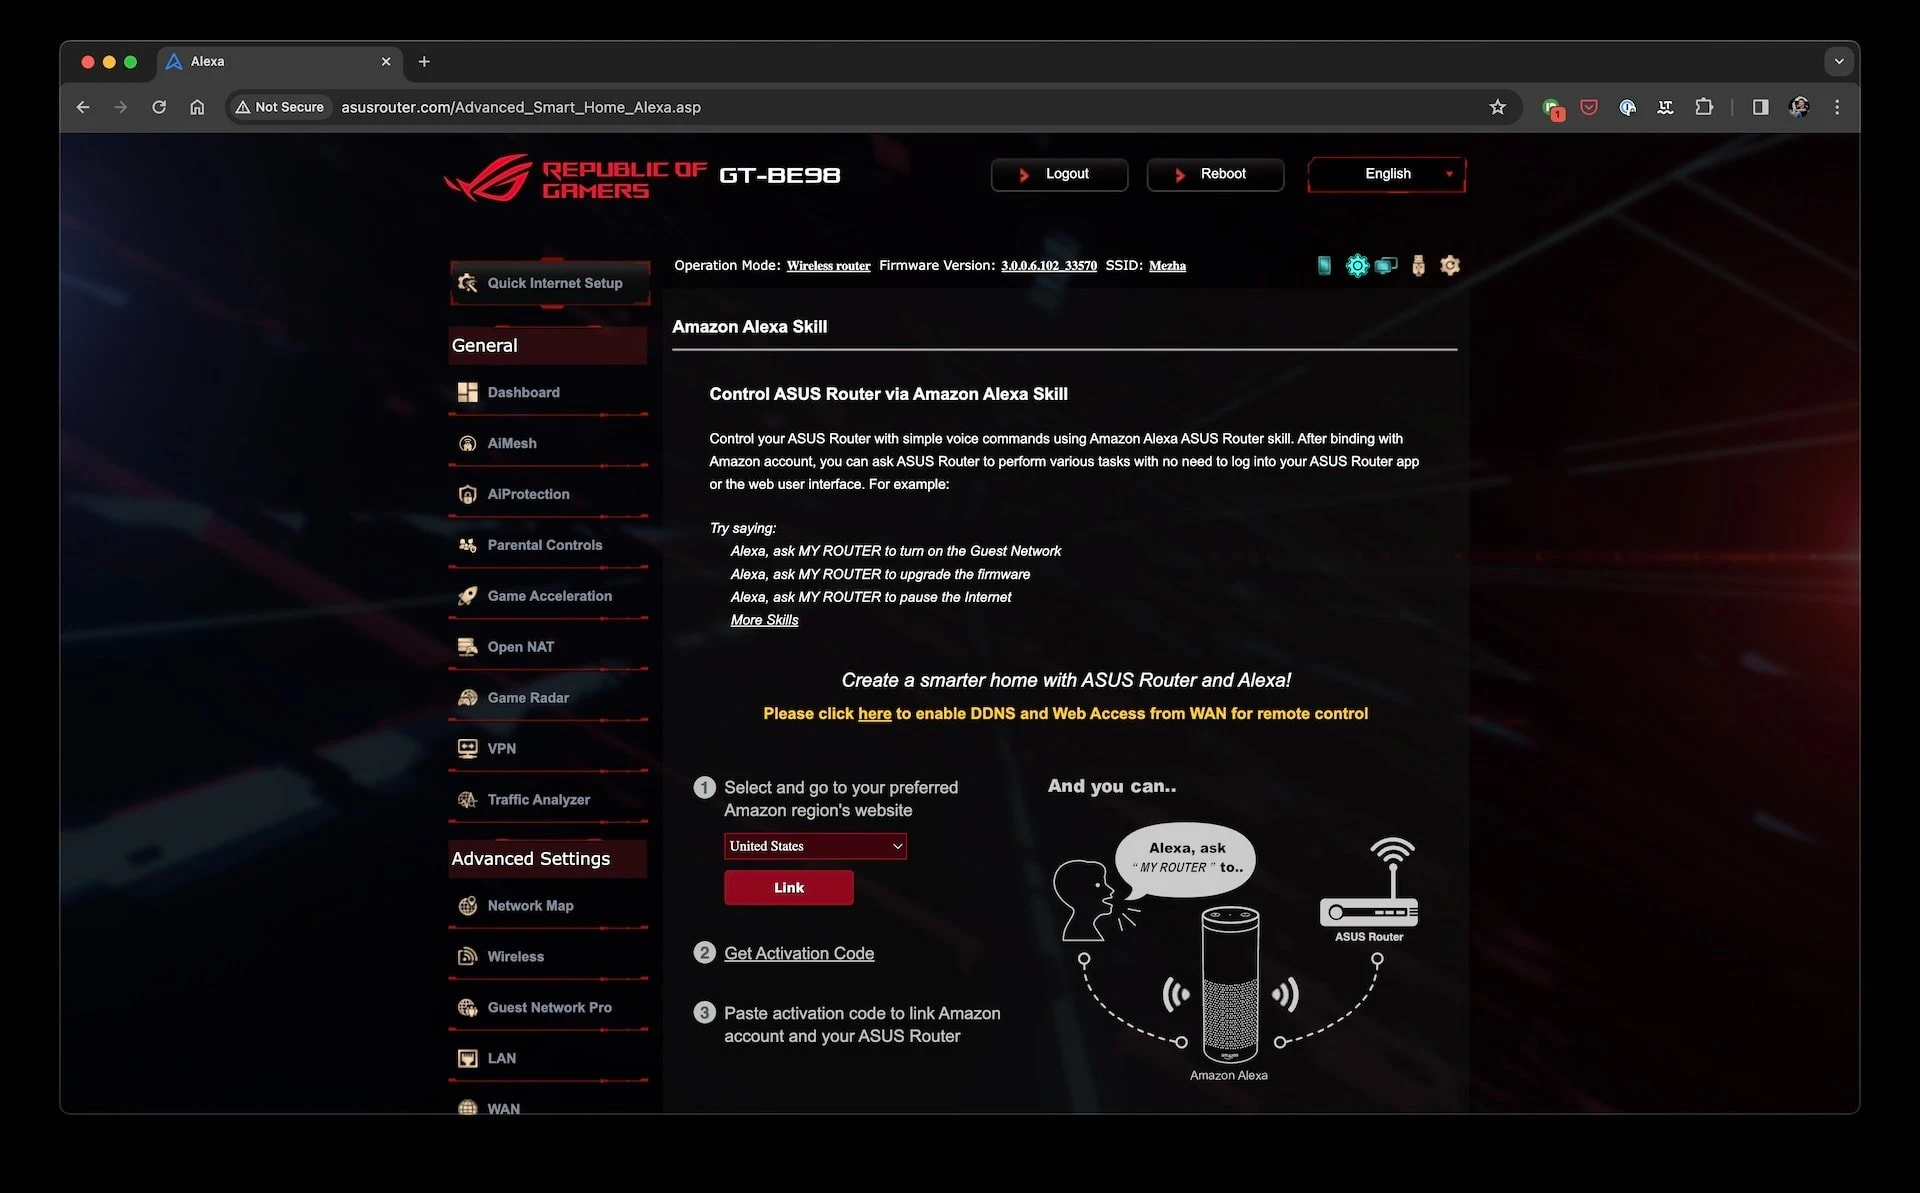1920x1193 pixels.
Task: Open AiMesh icon in sidebar
Action: point(467,443)
